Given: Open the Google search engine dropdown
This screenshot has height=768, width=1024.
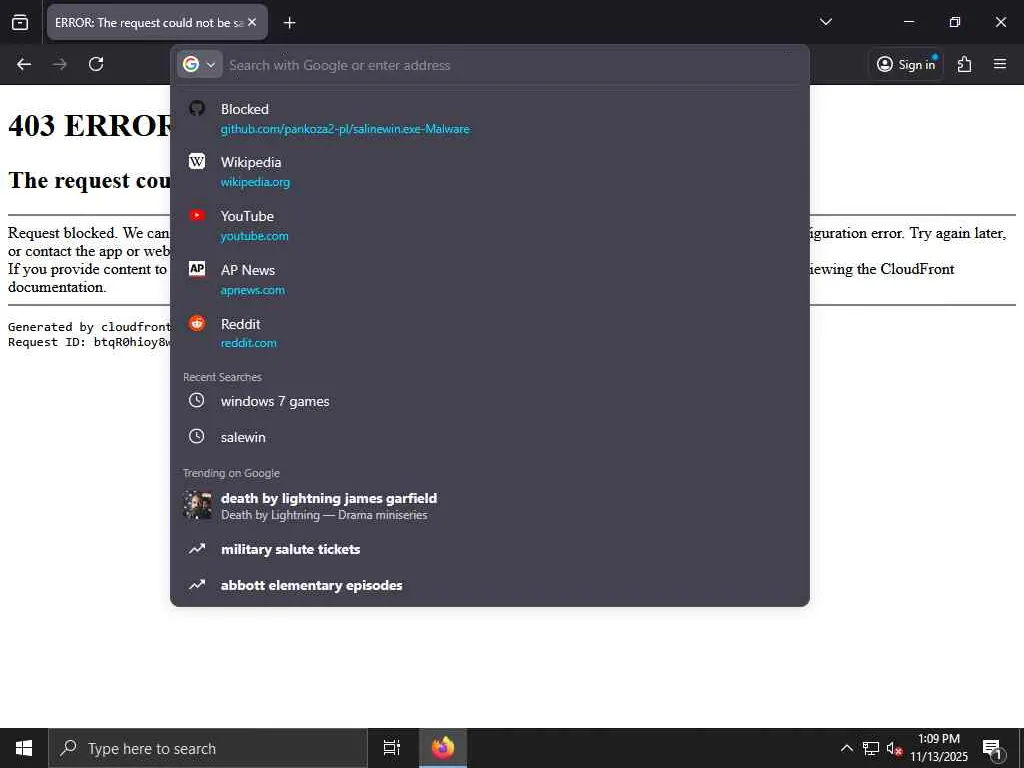Looking at the screenshot, I should pos(199,65).
